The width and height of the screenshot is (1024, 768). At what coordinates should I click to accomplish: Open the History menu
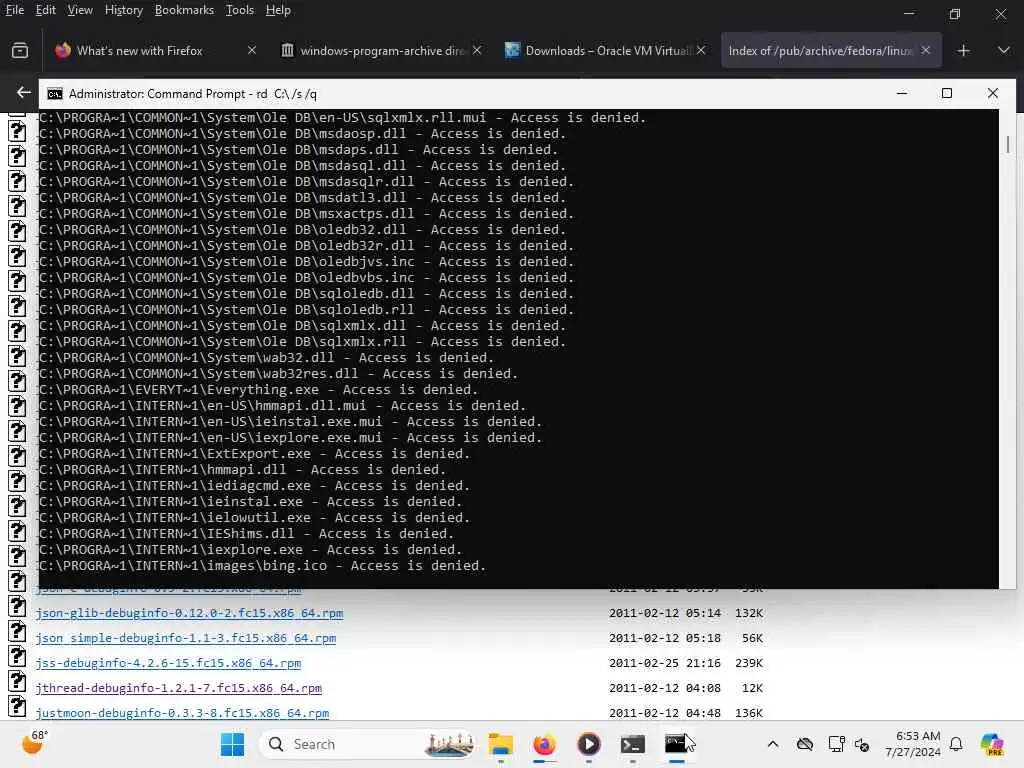(123, 10)
